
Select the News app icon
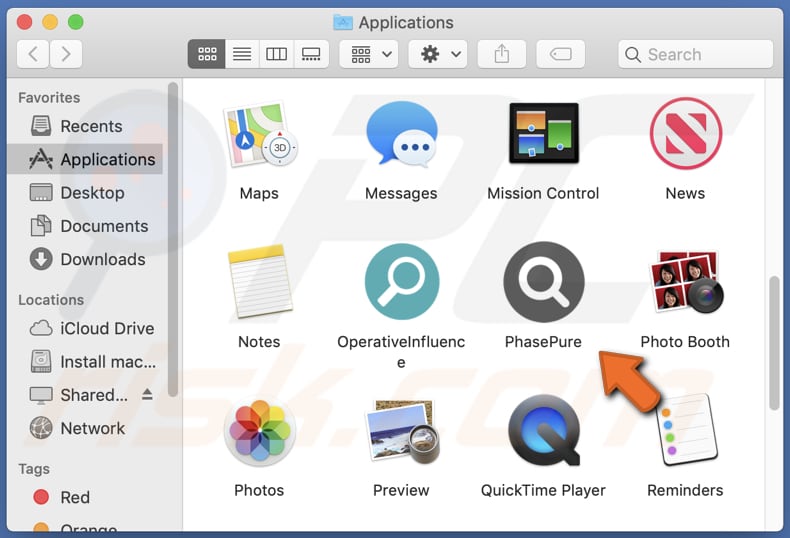pyautogui.click(x=685, y=133)
